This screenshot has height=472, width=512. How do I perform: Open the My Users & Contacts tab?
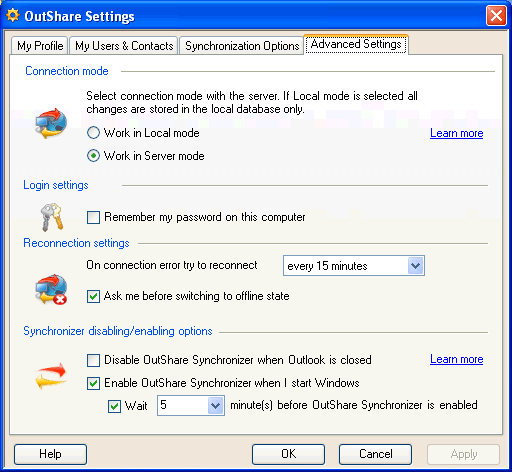pyautogui.click(x=124, y=46)
